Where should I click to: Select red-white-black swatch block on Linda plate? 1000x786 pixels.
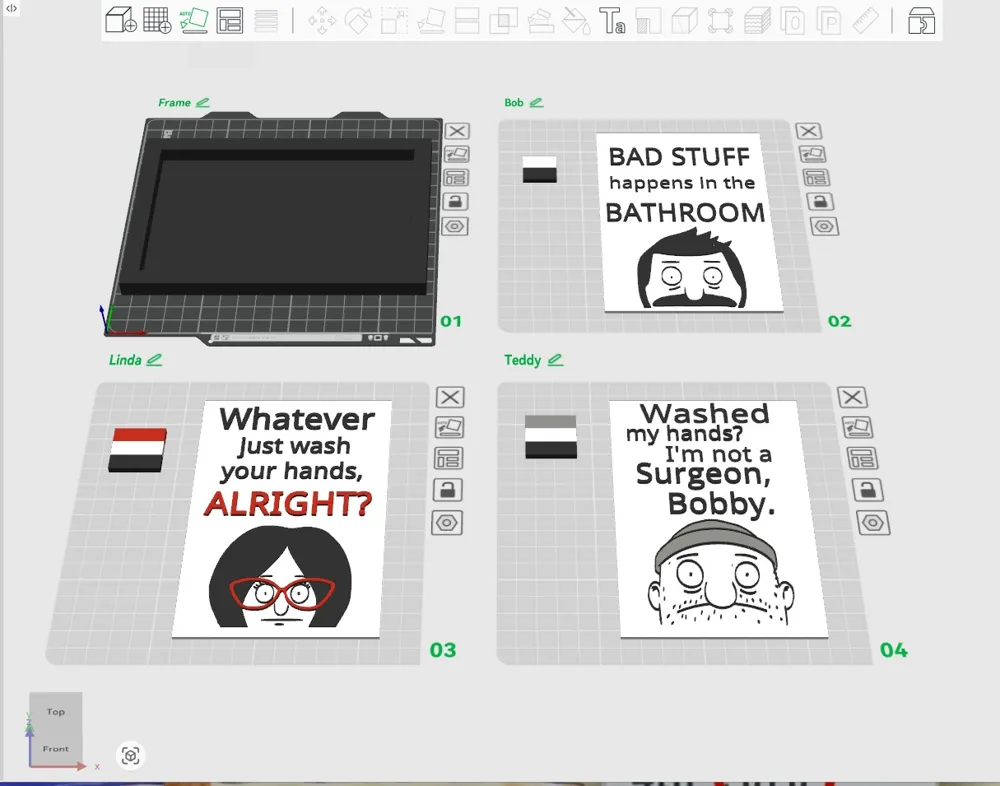[x=138, y=450]
